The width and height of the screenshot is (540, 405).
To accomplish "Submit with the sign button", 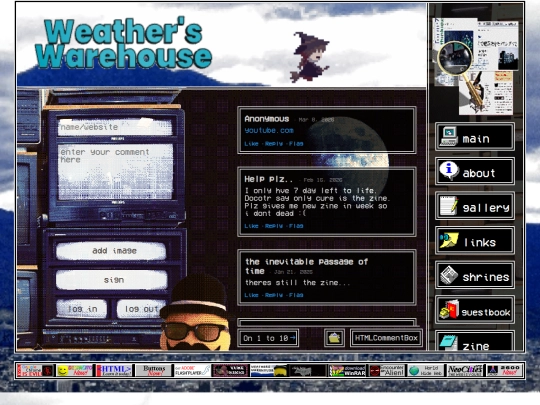I will click(x=112, y=280).
